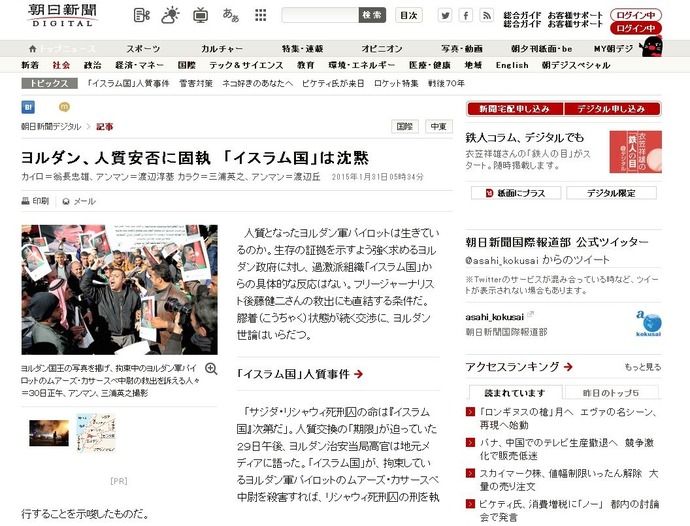Click the 新聞宅配申し込み button
Image resolution: width=690 pixels, height=526 pixels.
[515, 109]
